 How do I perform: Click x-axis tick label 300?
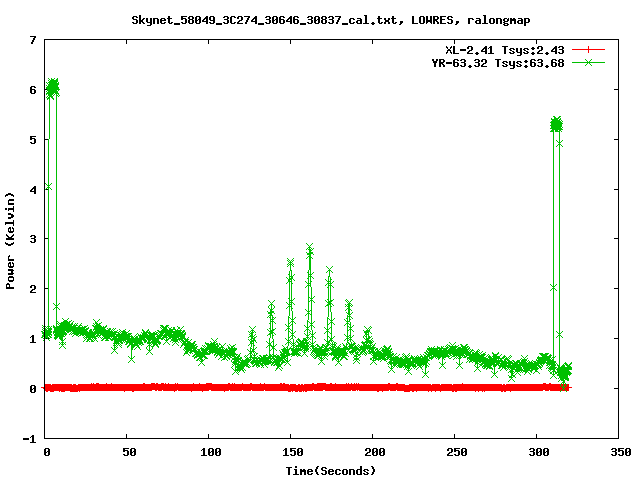pyautogui.click(x=539, y=452)
